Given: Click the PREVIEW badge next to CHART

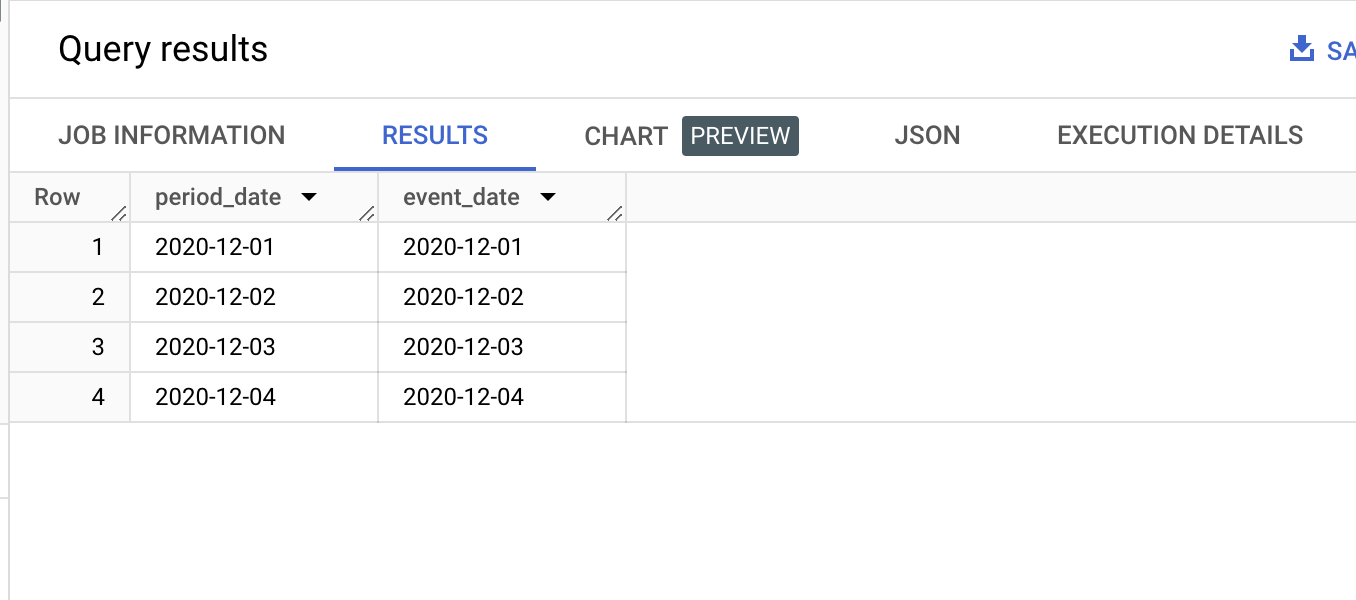Looking at the screenshot, I should [x=740, y=136].
